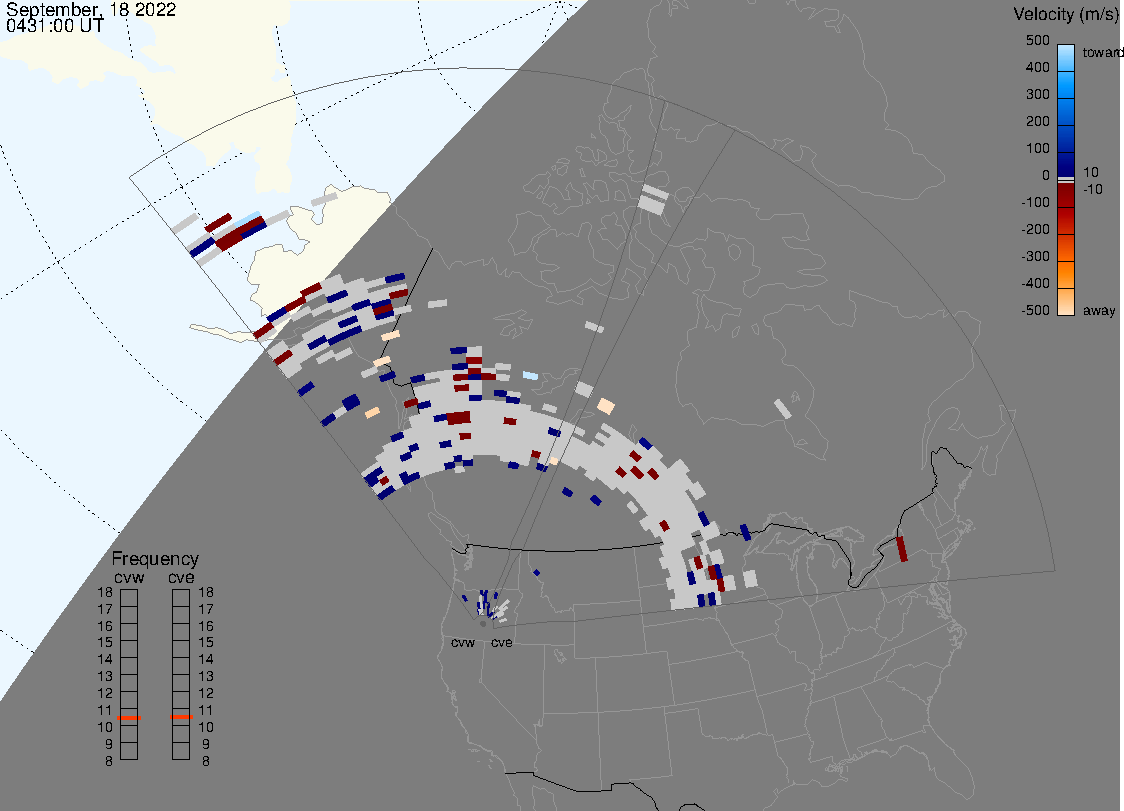Click the -300 label on velocity scale

point(1035,257)
